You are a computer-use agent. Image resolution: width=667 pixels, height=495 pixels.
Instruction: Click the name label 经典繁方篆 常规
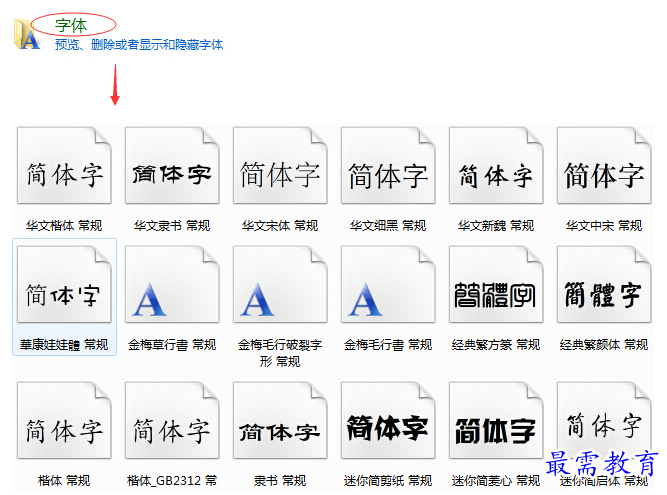click(x=496, y=344)
